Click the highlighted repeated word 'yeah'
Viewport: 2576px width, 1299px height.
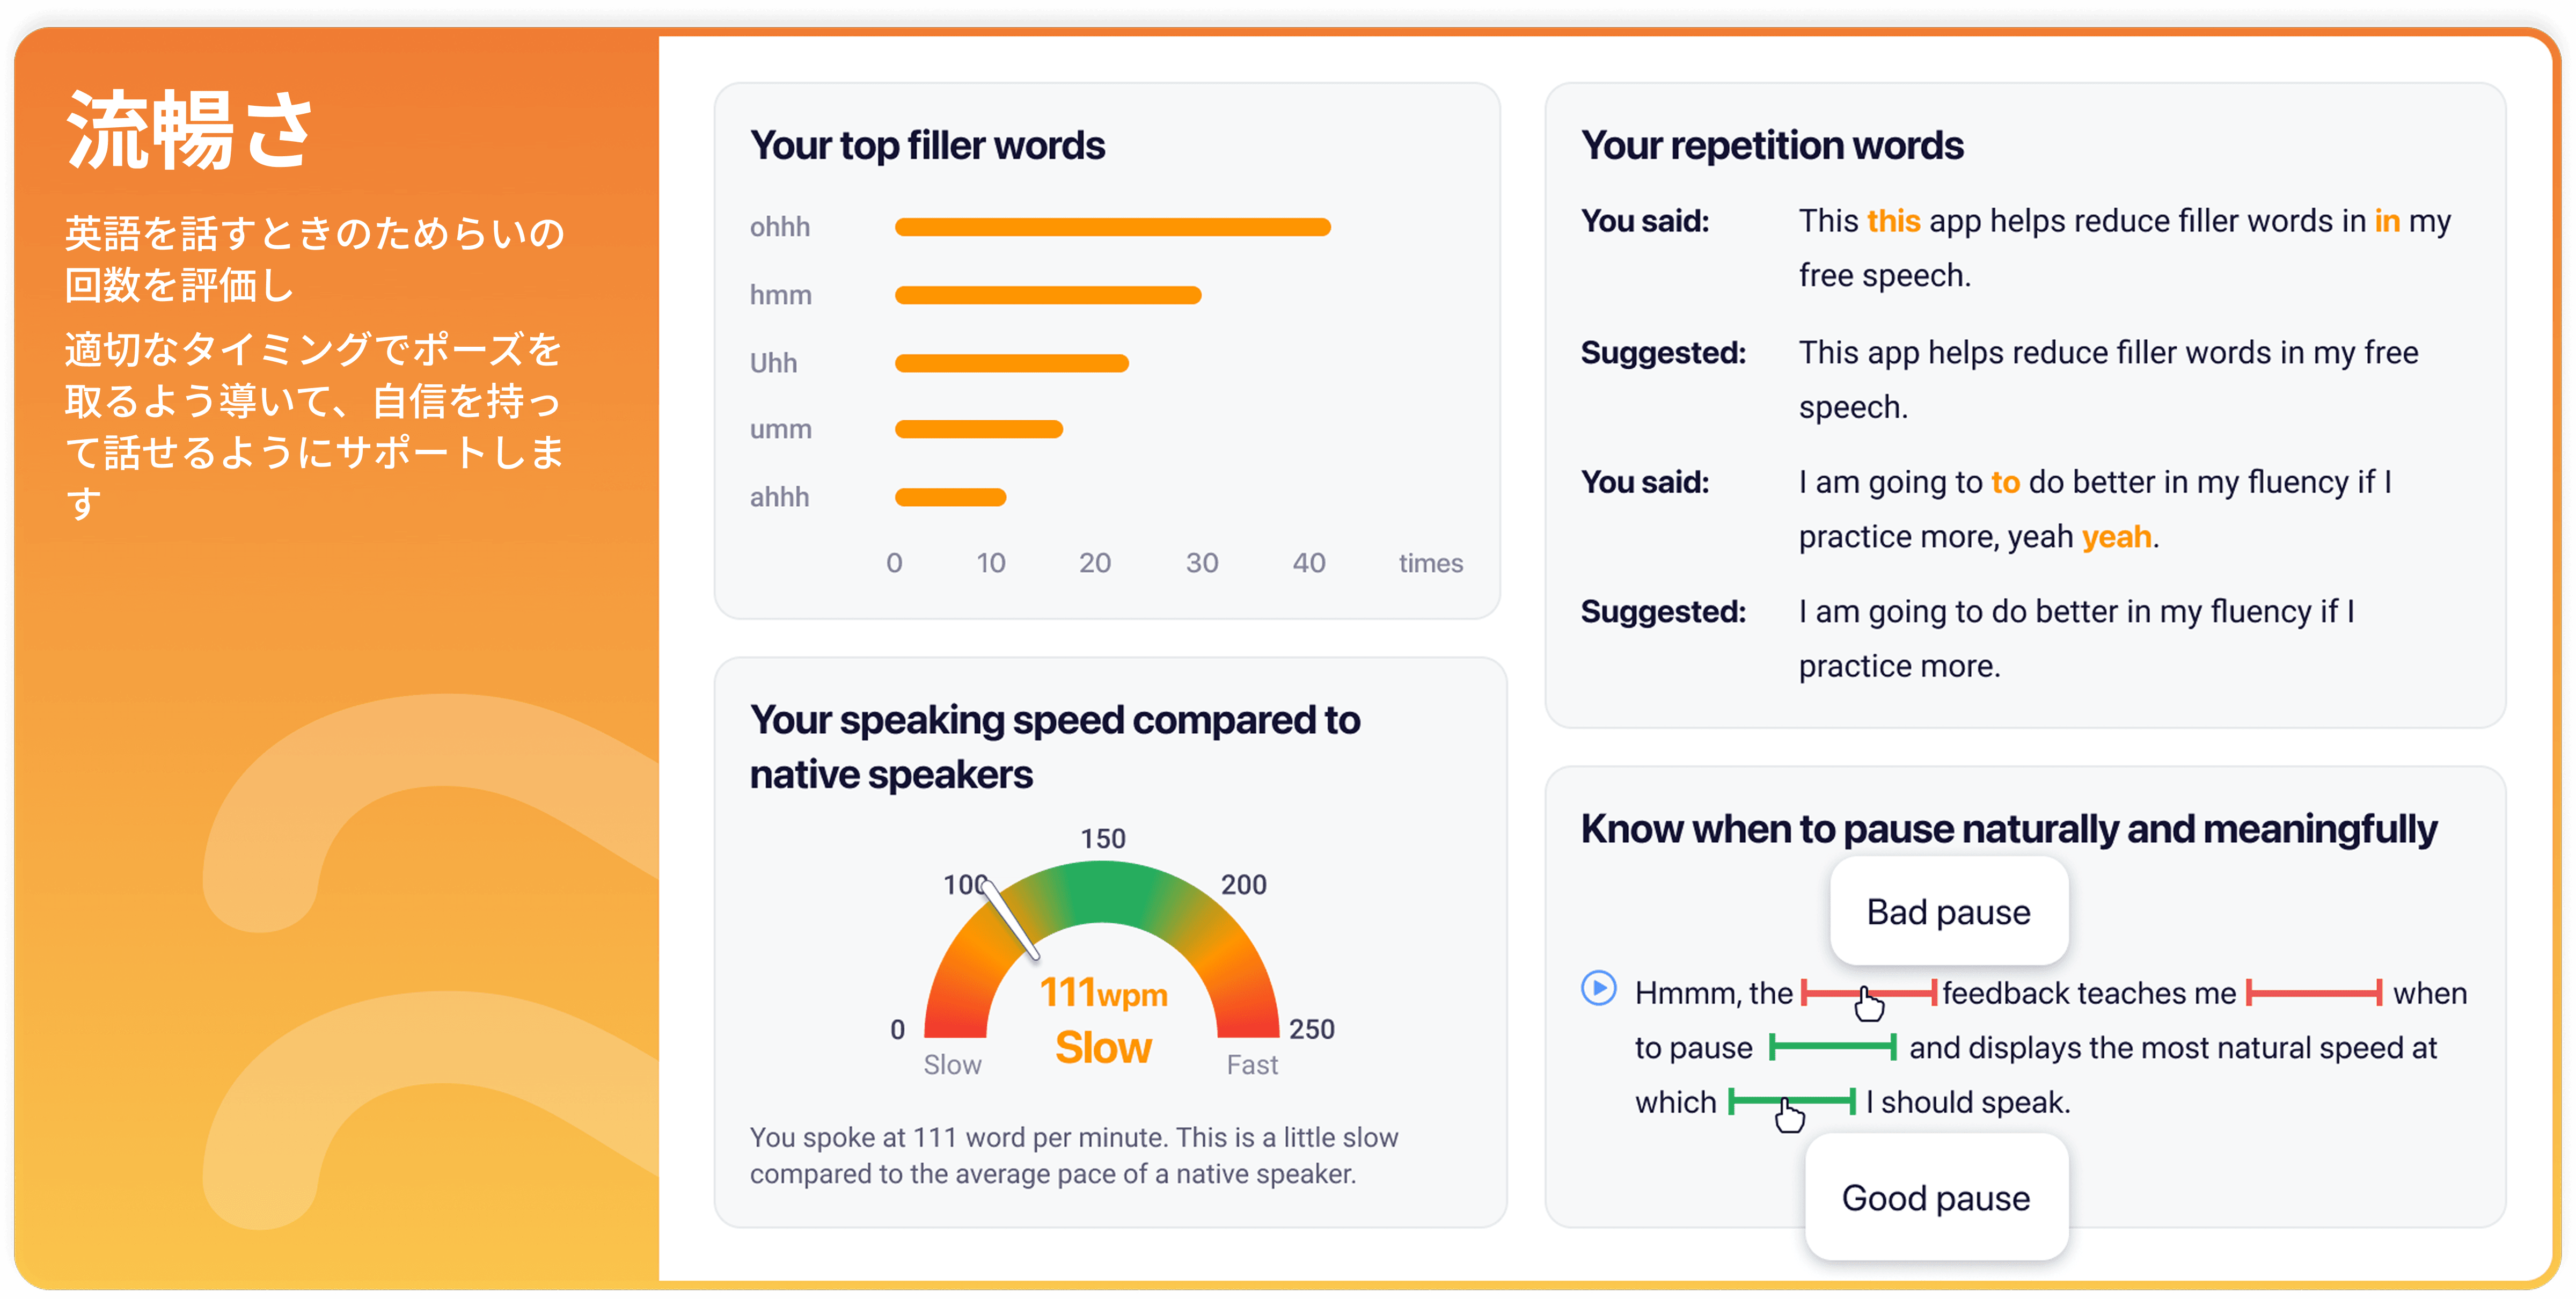[2116, 537]
